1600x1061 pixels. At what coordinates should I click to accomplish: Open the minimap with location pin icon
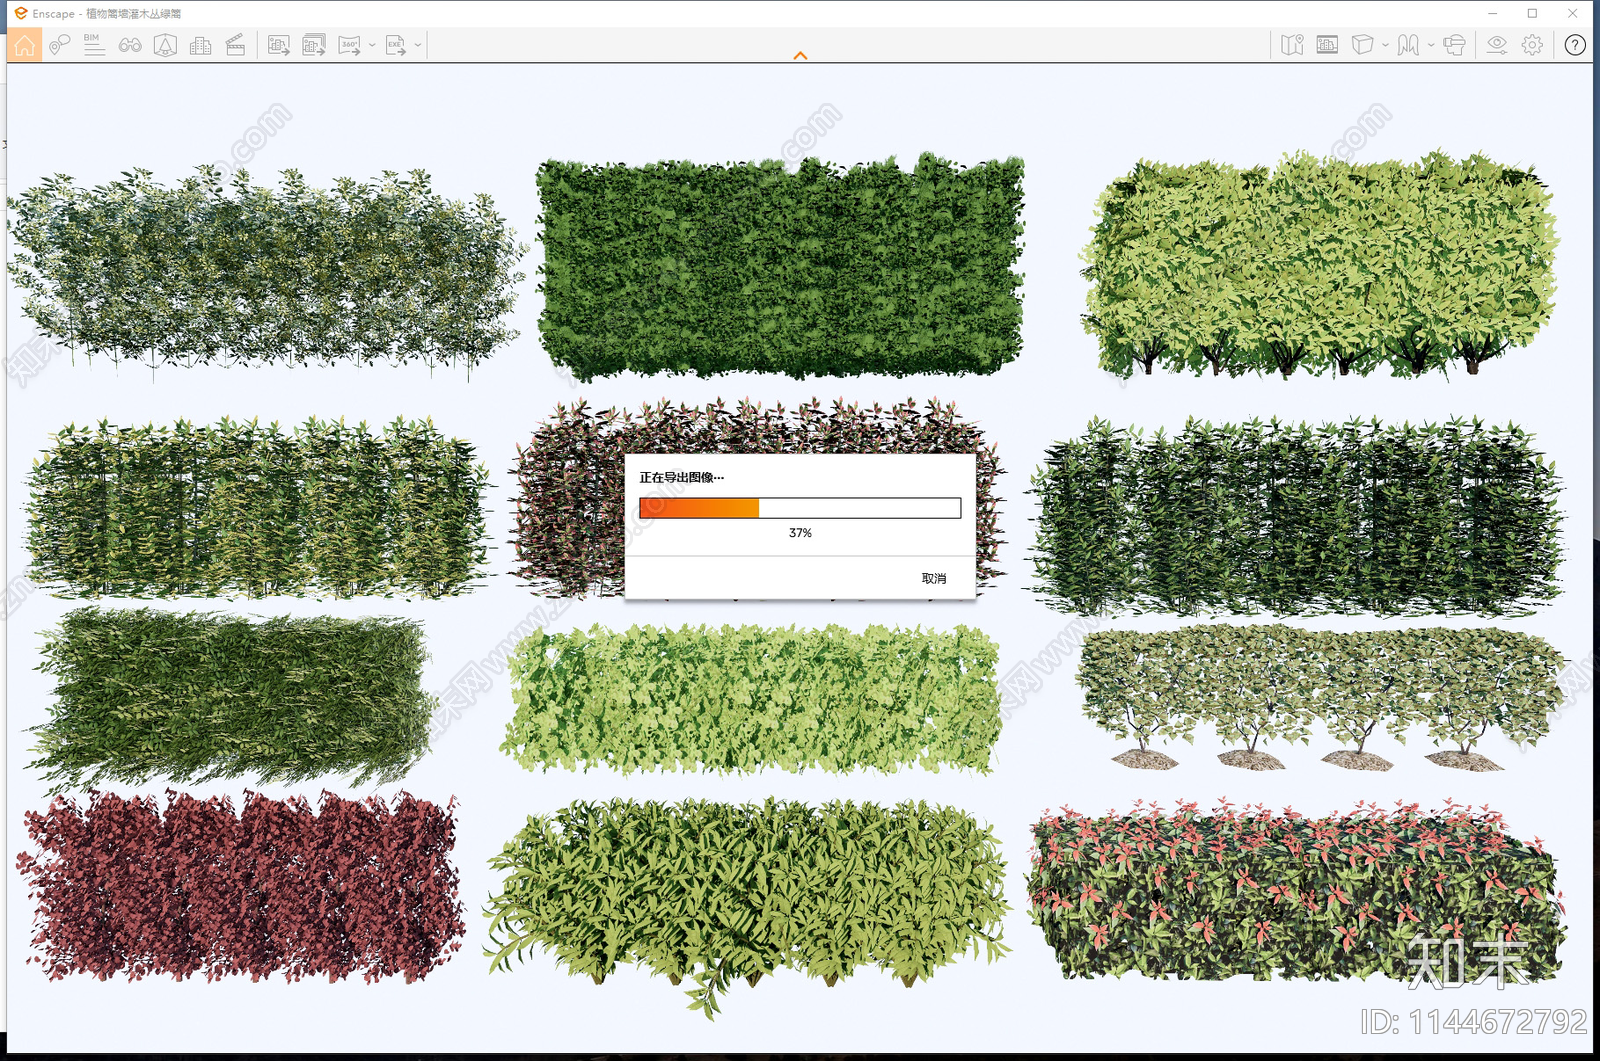click(x=1292, y=45)
